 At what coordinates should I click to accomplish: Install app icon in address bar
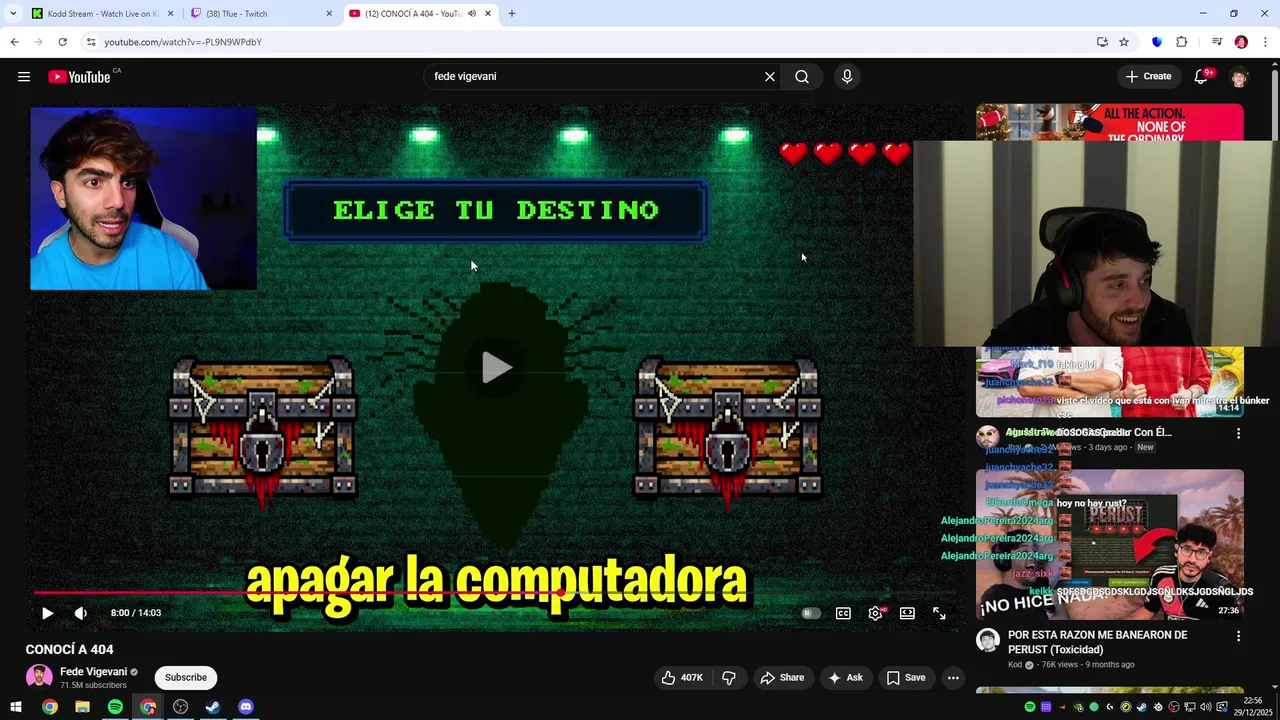pyautogui.click(x=1102, y=42)
